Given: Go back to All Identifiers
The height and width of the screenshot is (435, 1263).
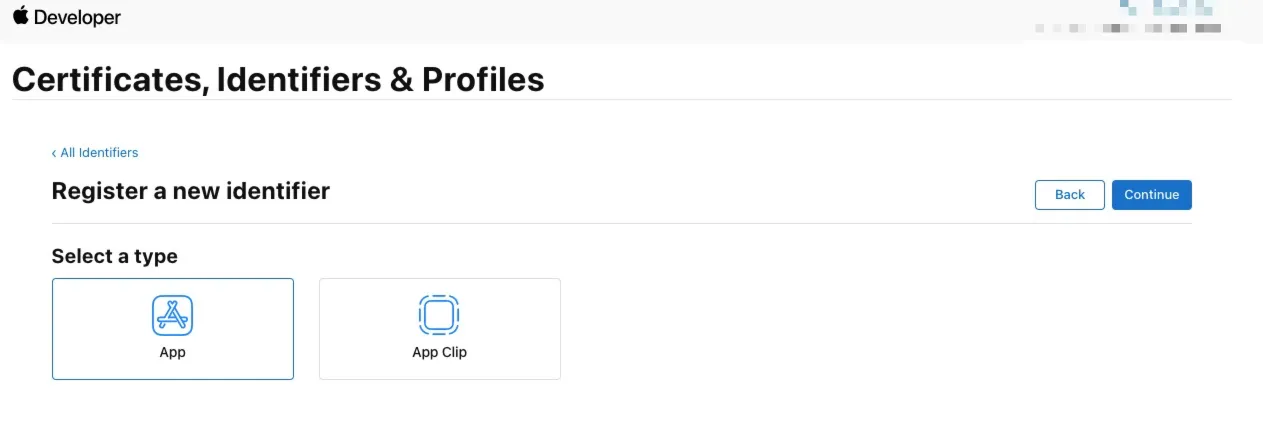Looking at the screenshot, I should click(x=98, y=153).
